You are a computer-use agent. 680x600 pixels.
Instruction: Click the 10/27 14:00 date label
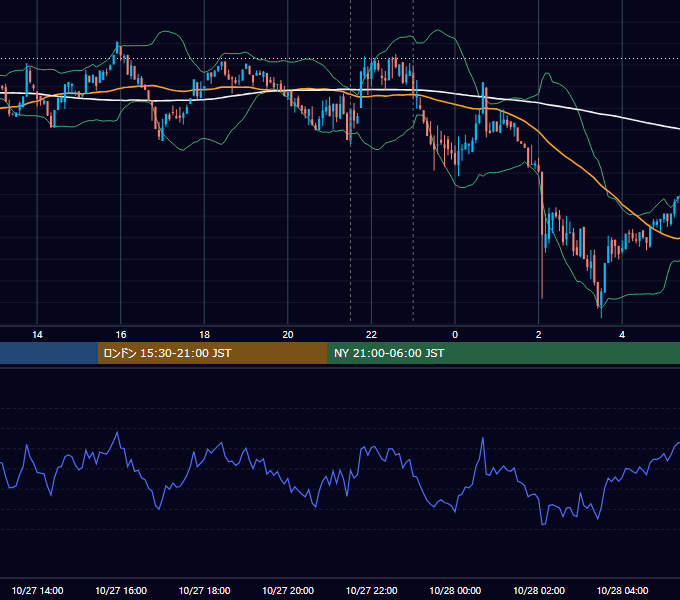tap(37, 590)
